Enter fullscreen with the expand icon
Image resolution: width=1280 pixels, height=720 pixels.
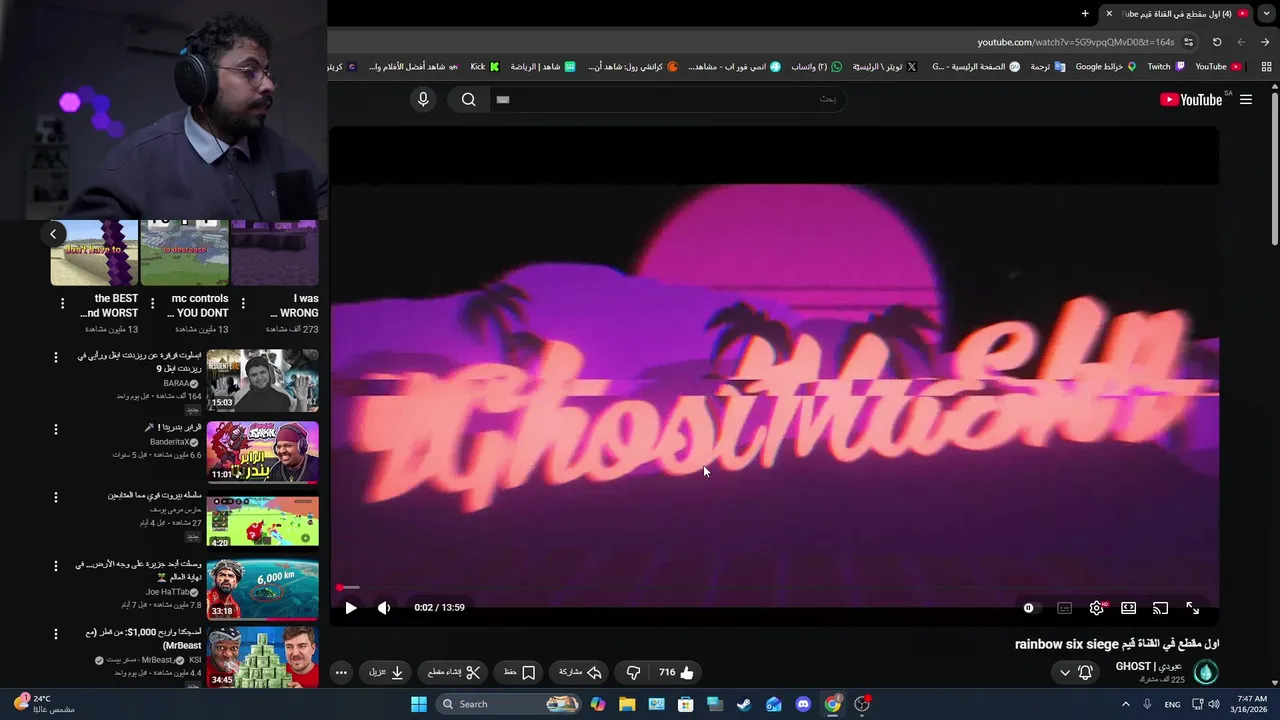1193,608
